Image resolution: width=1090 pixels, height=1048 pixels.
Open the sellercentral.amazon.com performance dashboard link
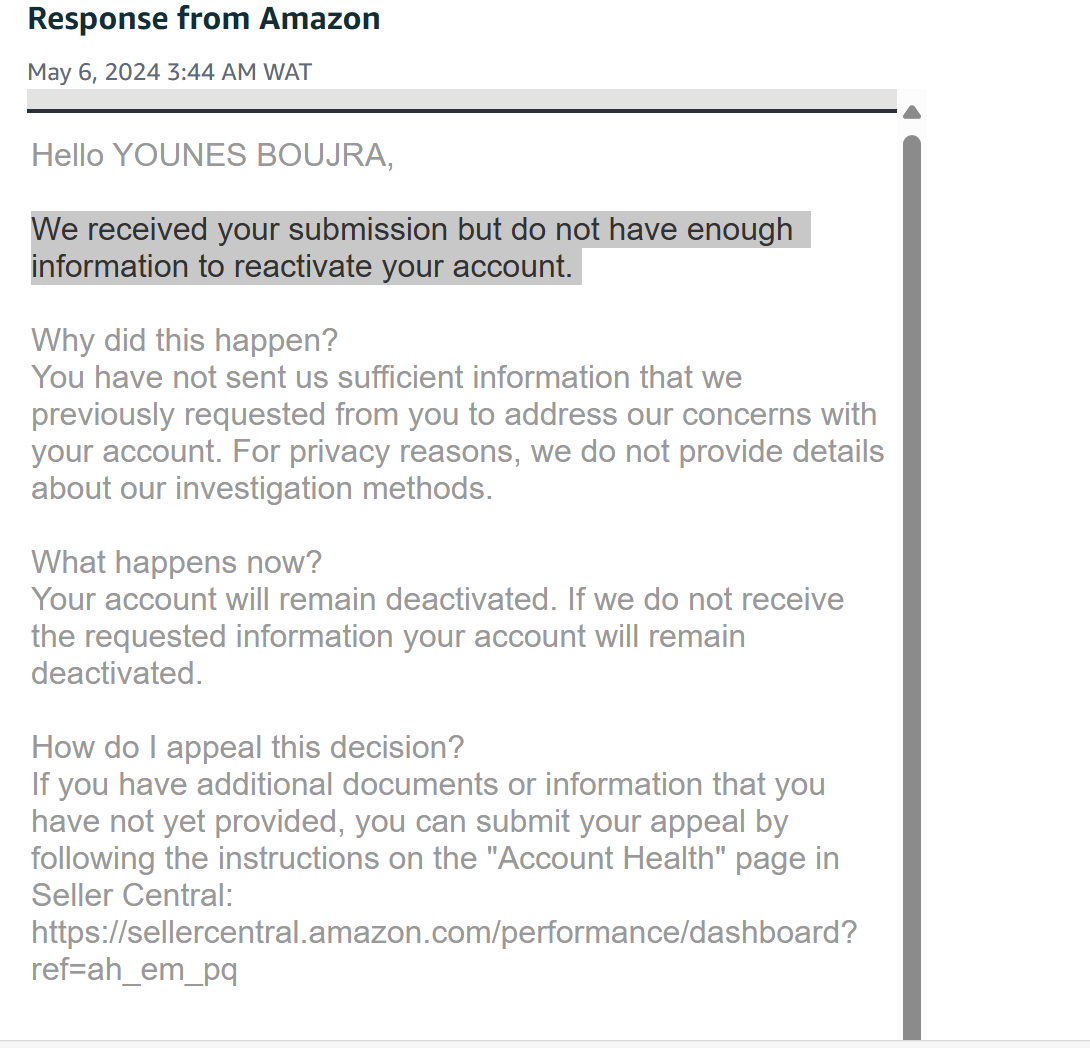444,933
